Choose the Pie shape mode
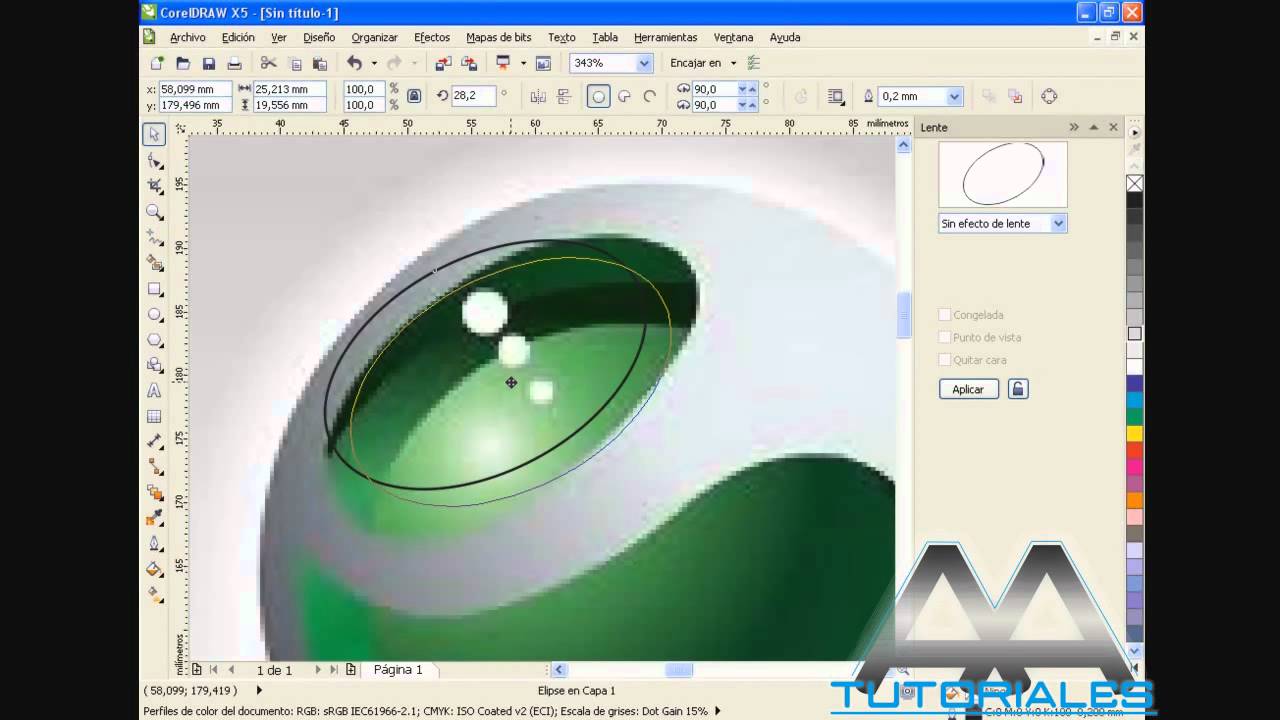This screenshot has width=1280, height=720. tap(624, 96)
